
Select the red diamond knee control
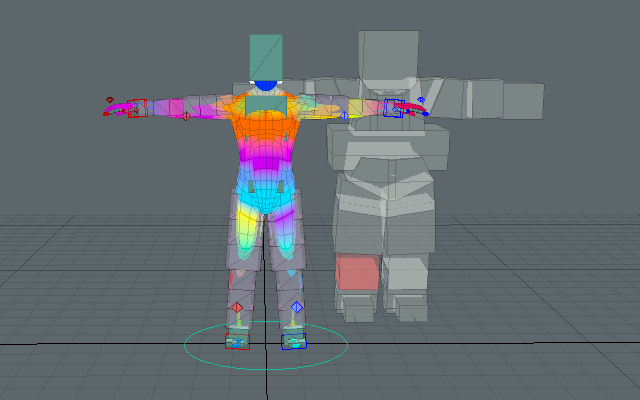click(x=237, y=307)
